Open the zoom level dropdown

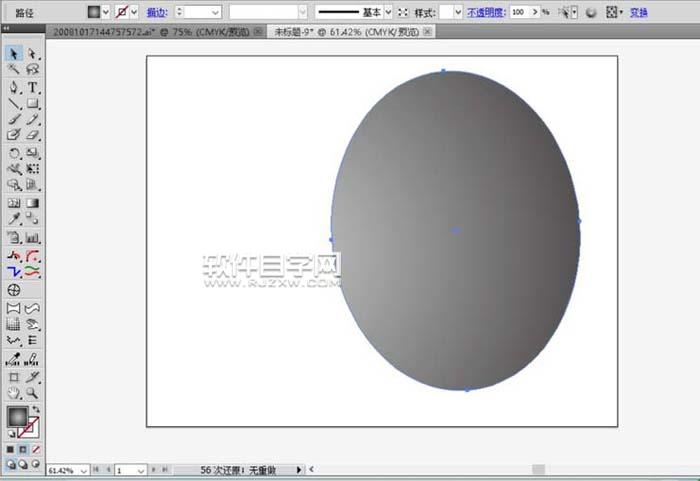pos(83,471)
